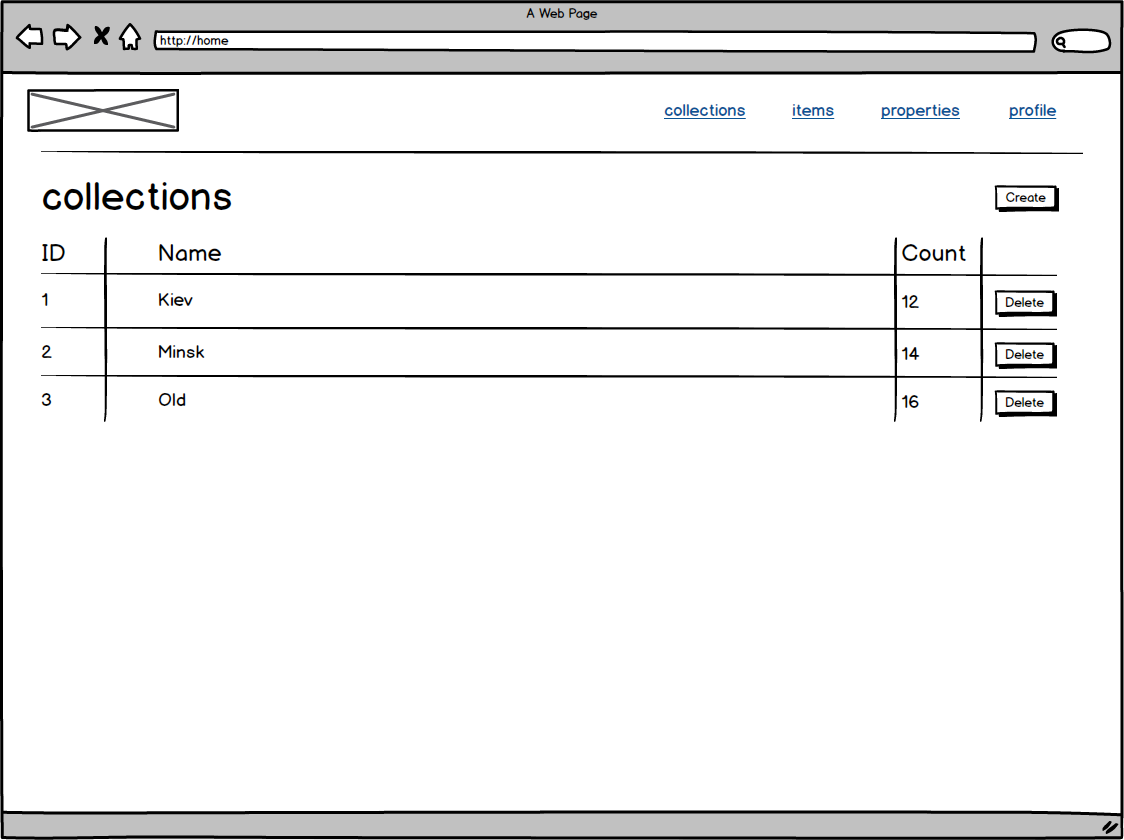The width and height of the screenshot is (1124, 840).
Task: Select the Old name cell
Action: [172, 400]
